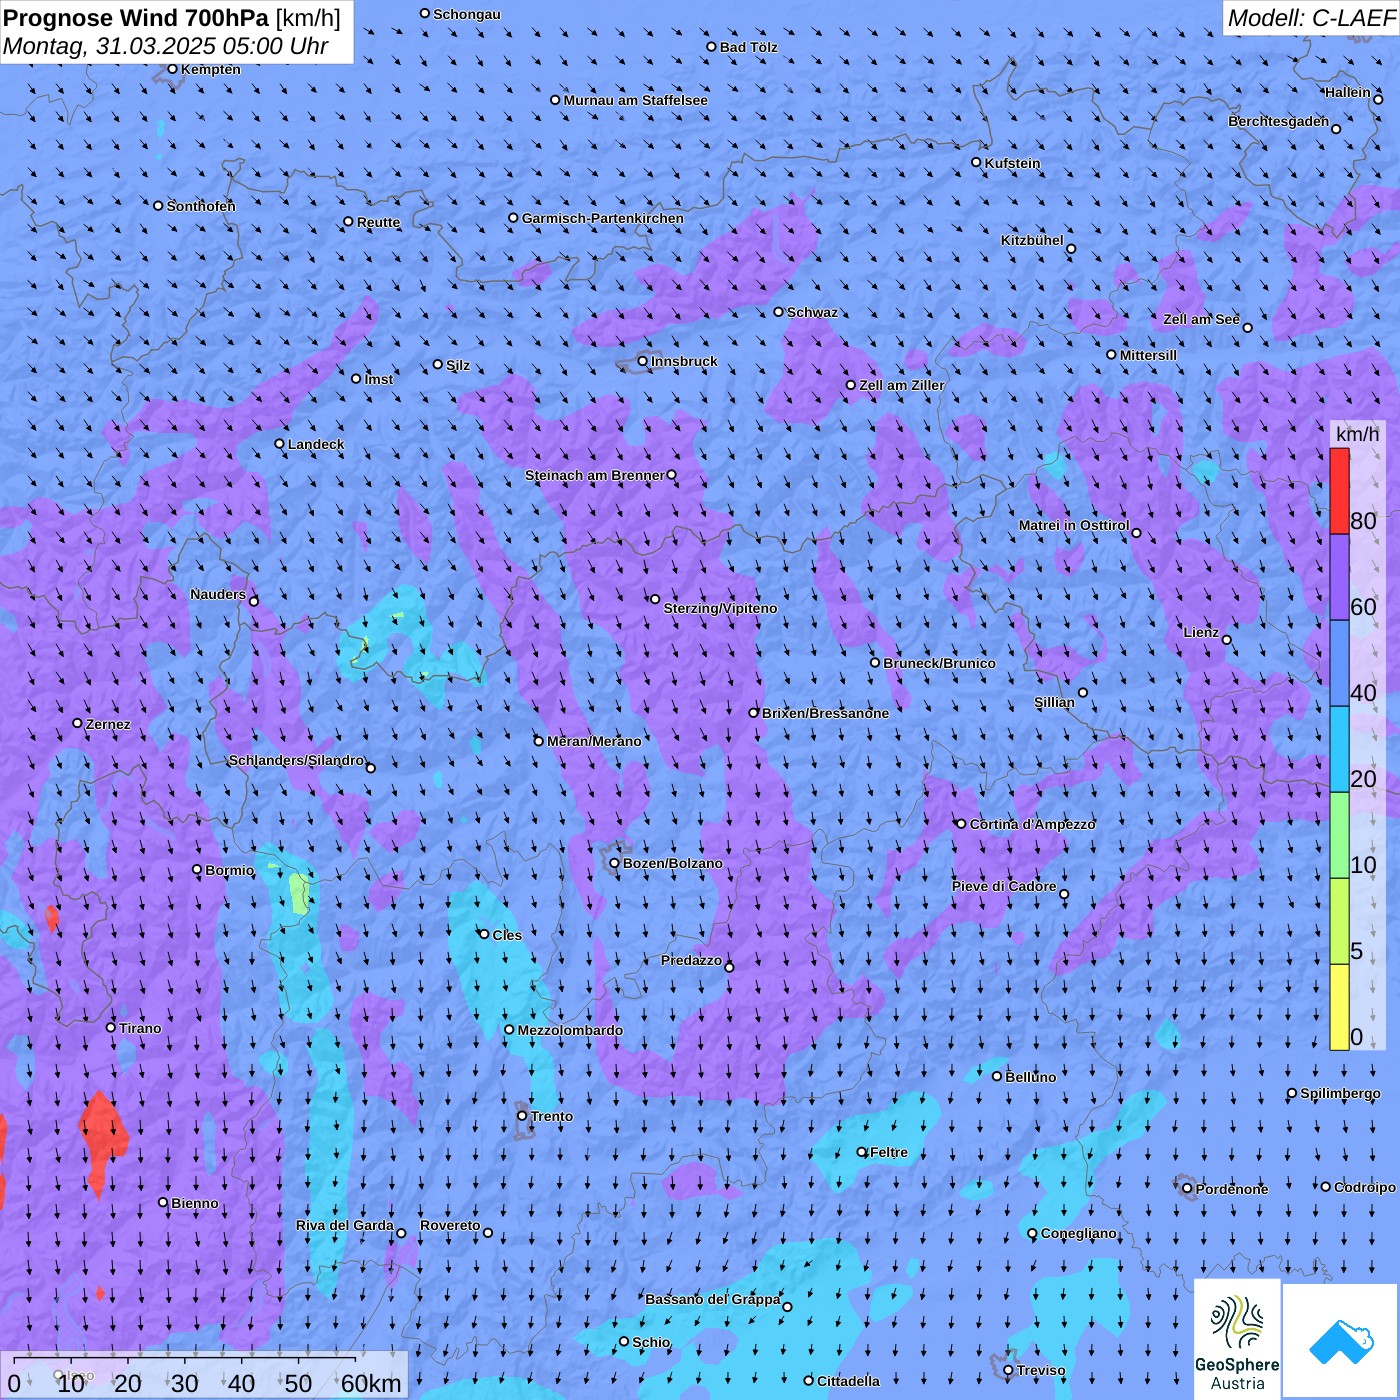The height and width of the screenshot is (1400, 1400).
Task: Click the Meran/Merano label
Action: (594, 741)
